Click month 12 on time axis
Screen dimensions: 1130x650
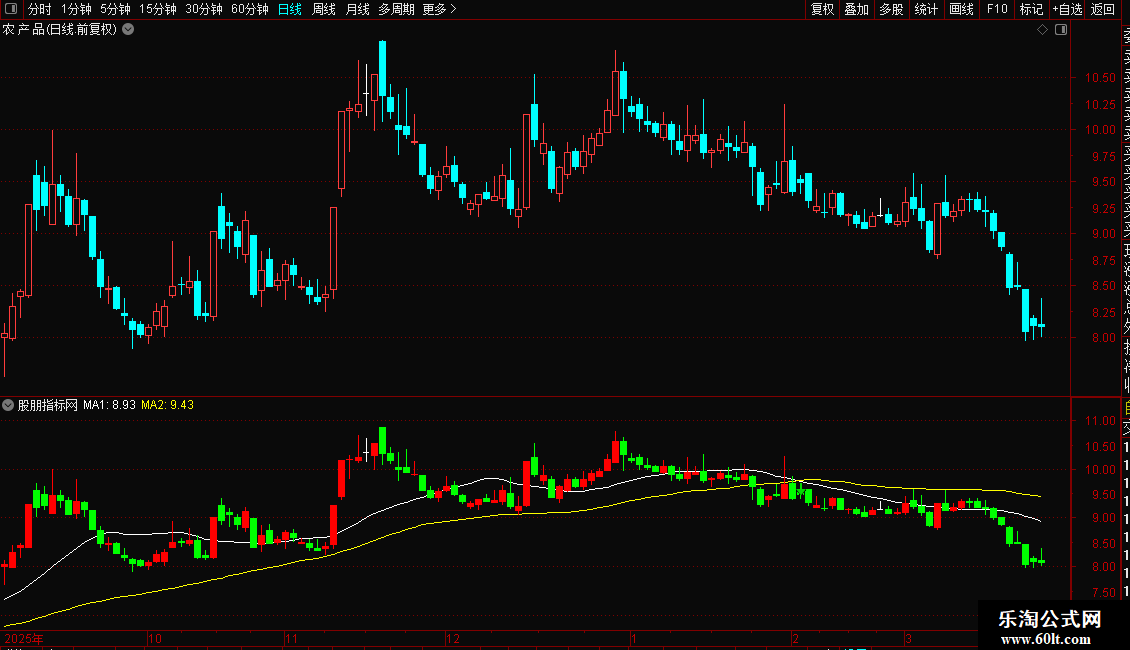453,638
